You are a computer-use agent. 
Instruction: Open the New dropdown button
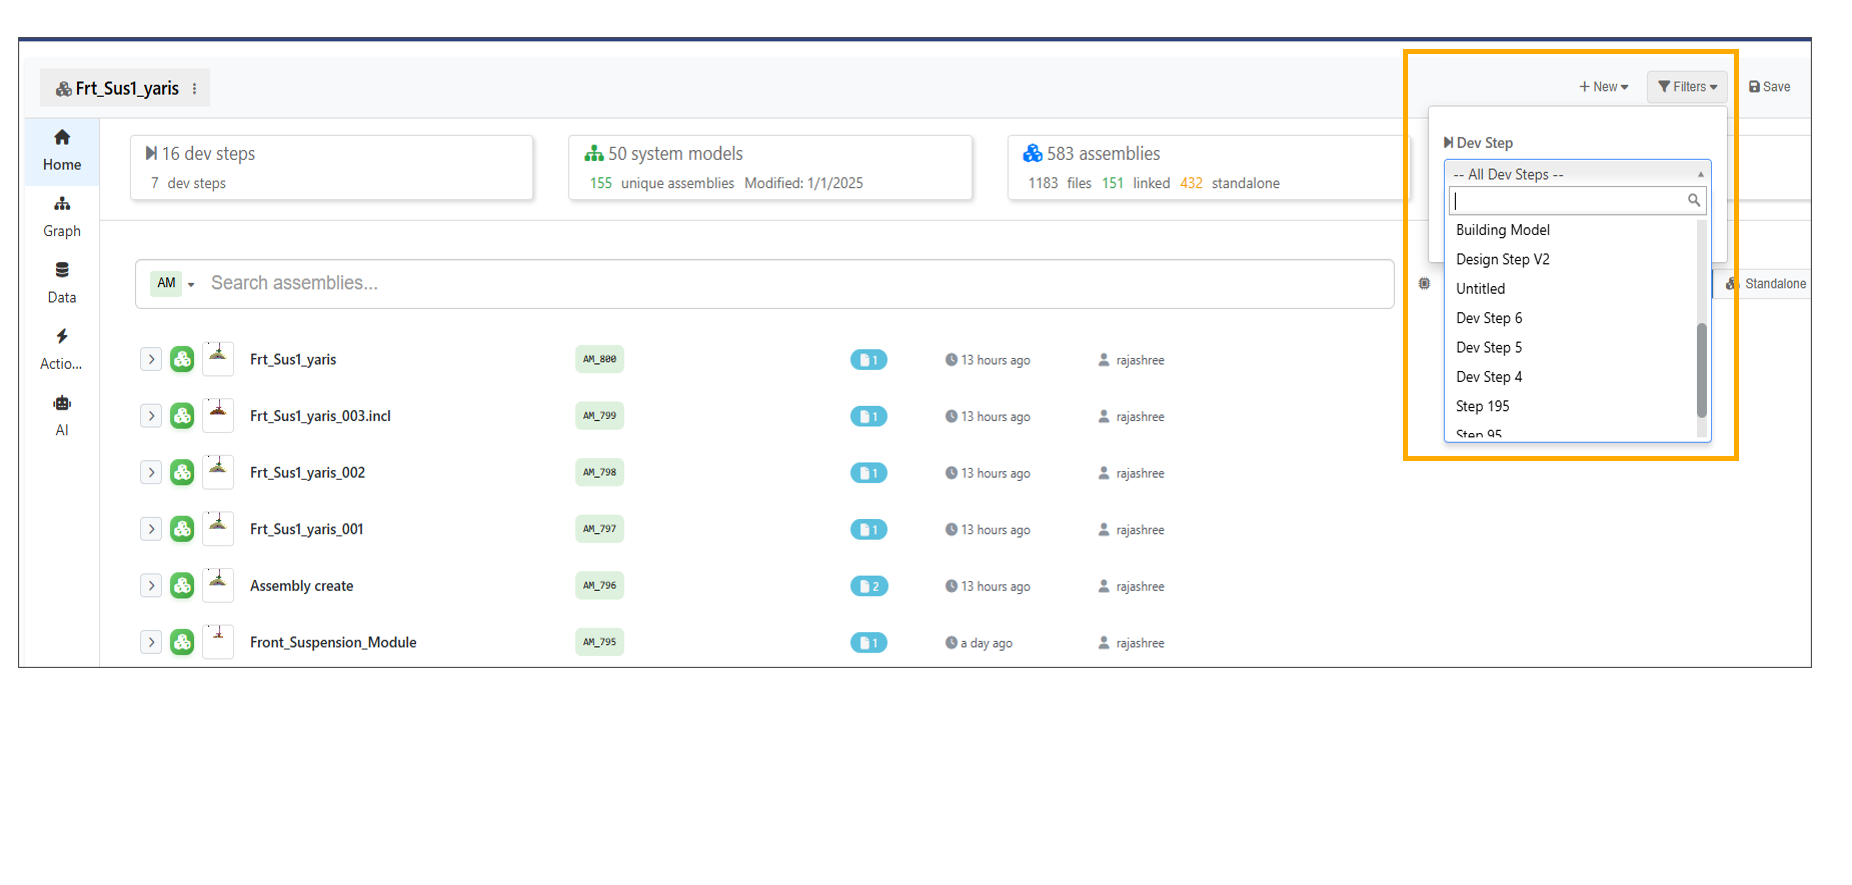1603,87
